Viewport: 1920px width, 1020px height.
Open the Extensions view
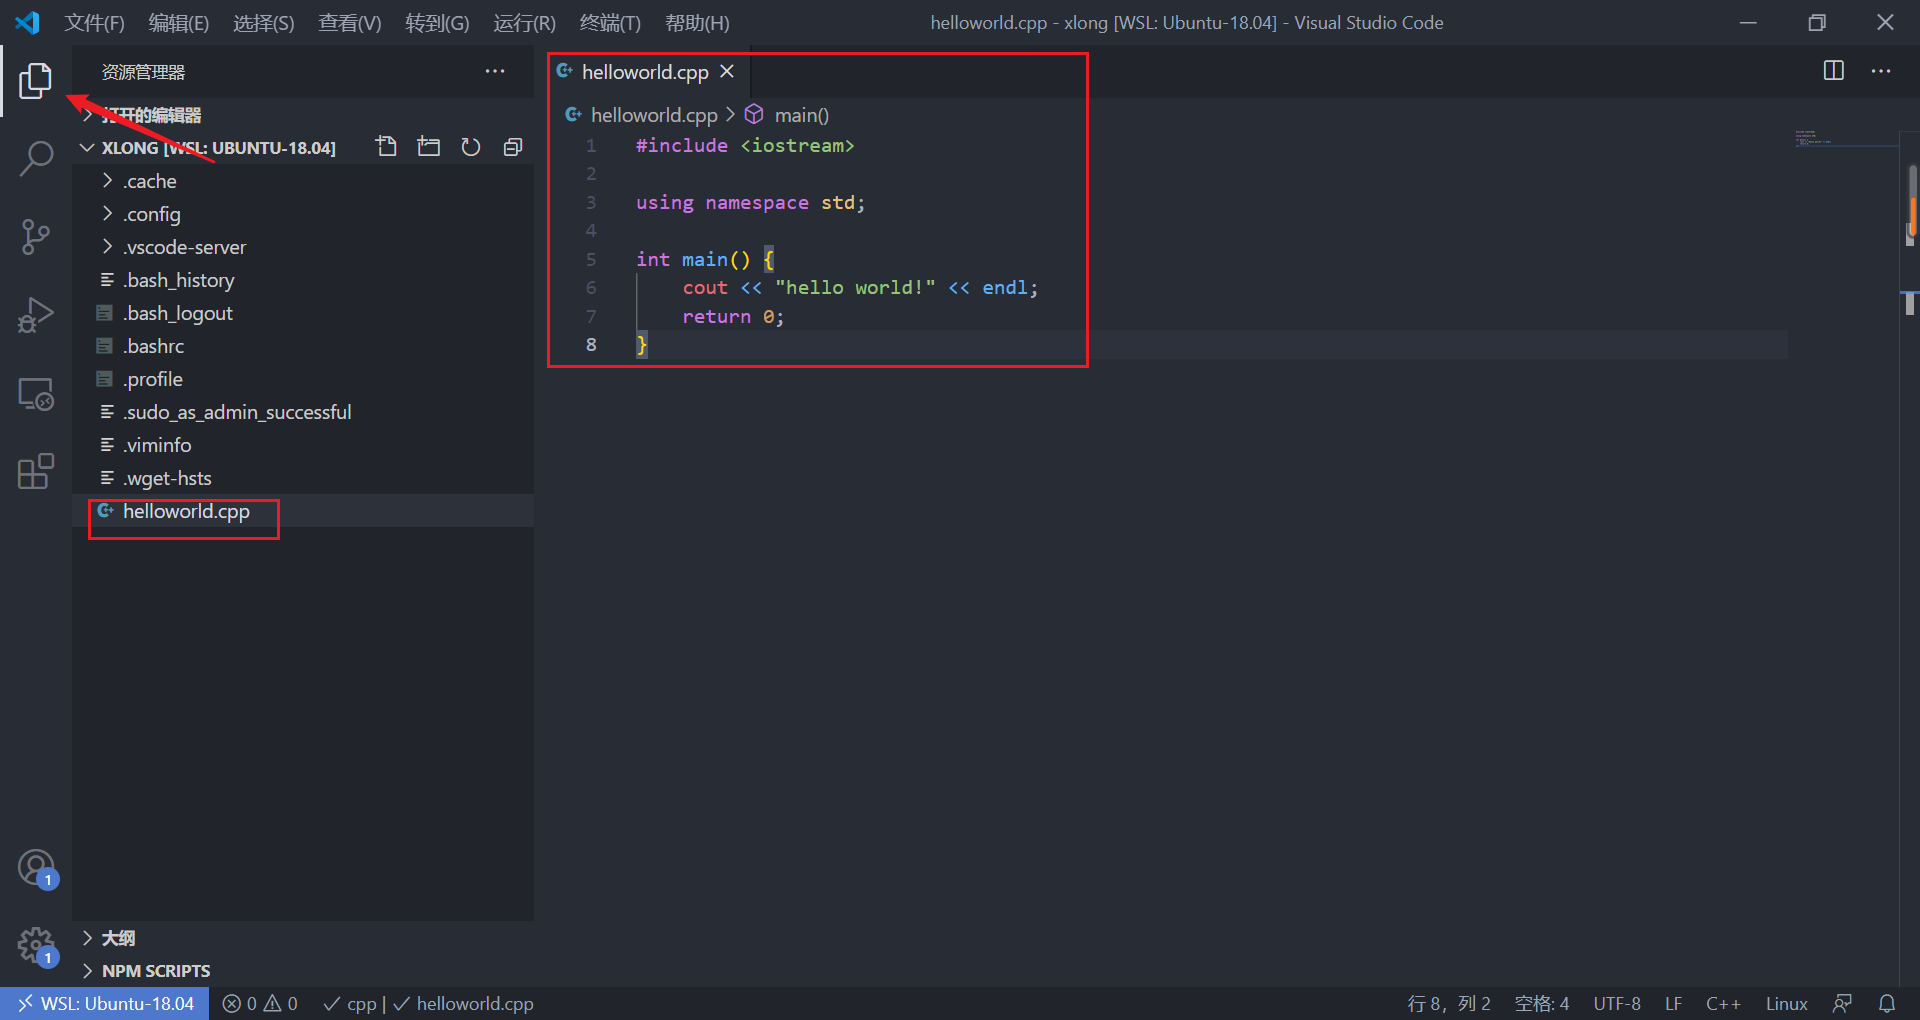pos(36,471)
